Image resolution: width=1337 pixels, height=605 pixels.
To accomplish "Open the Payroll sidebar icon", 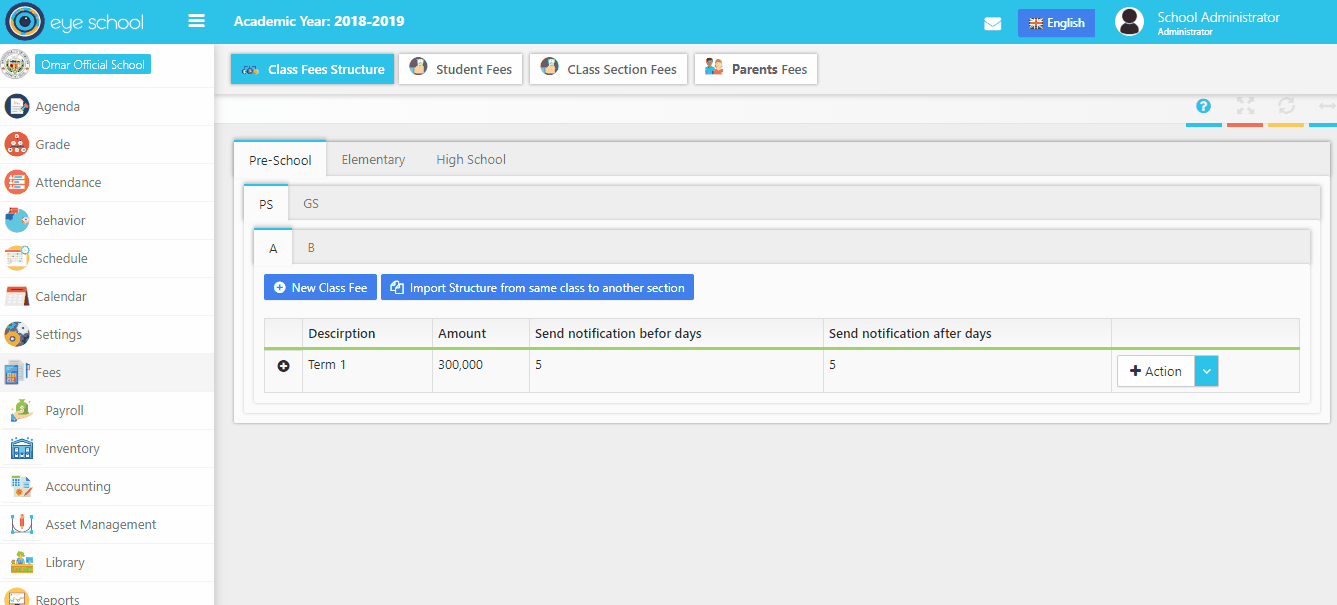I will click(x=22, y=410).
